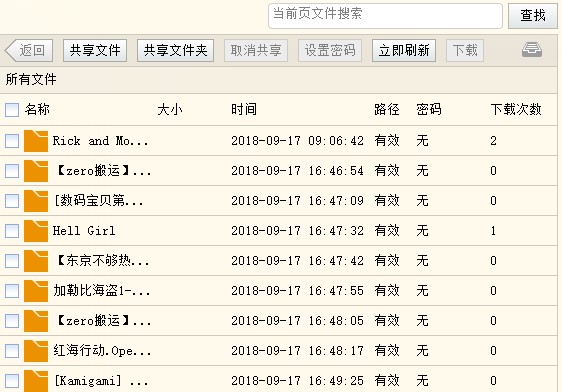
Task: Check the [Kamigami] ... row checkbox
Action: (12, 381)
